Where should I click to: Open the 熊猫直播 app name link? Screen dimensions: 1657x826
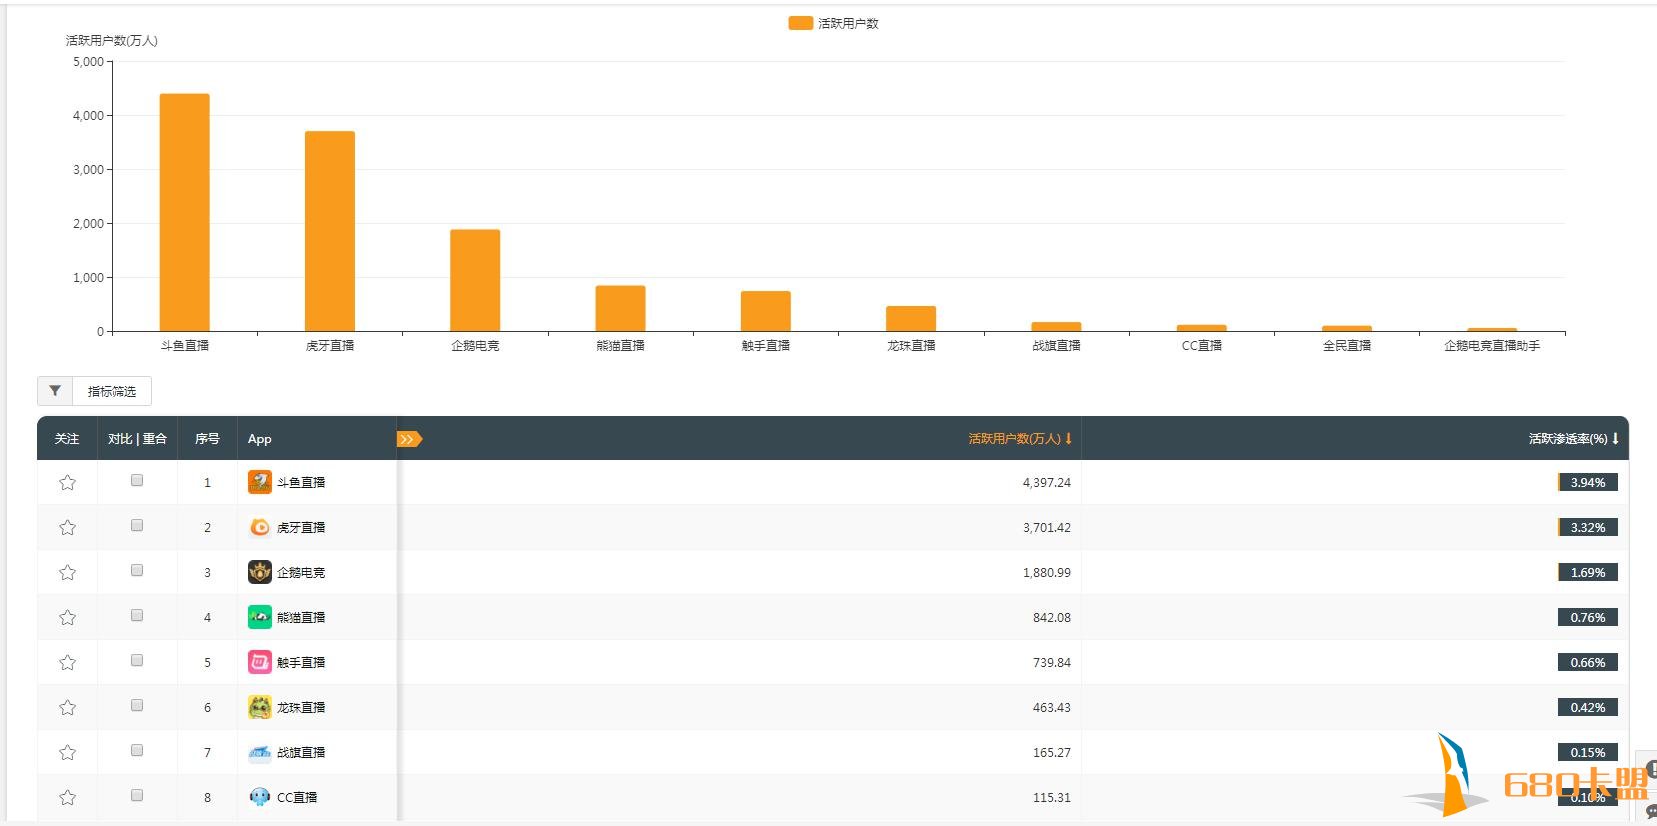301,617
